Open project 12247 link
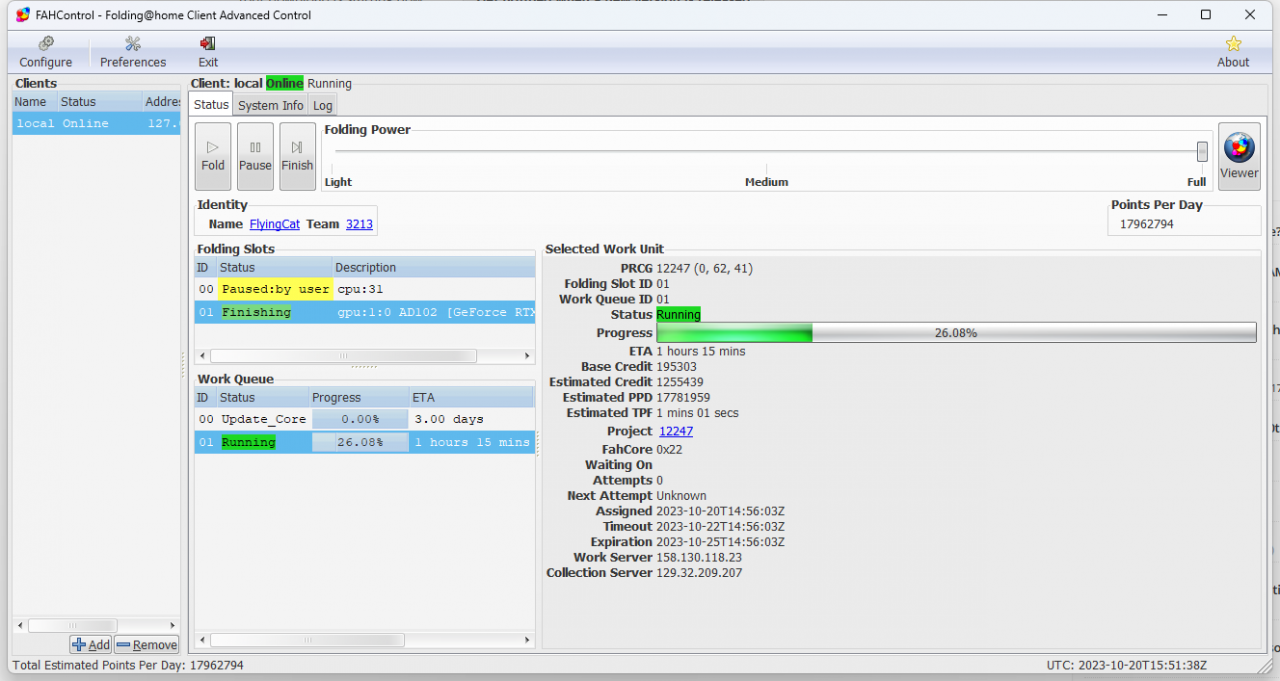This screenshot has height=681, width=1280. (x=676, y=431)
